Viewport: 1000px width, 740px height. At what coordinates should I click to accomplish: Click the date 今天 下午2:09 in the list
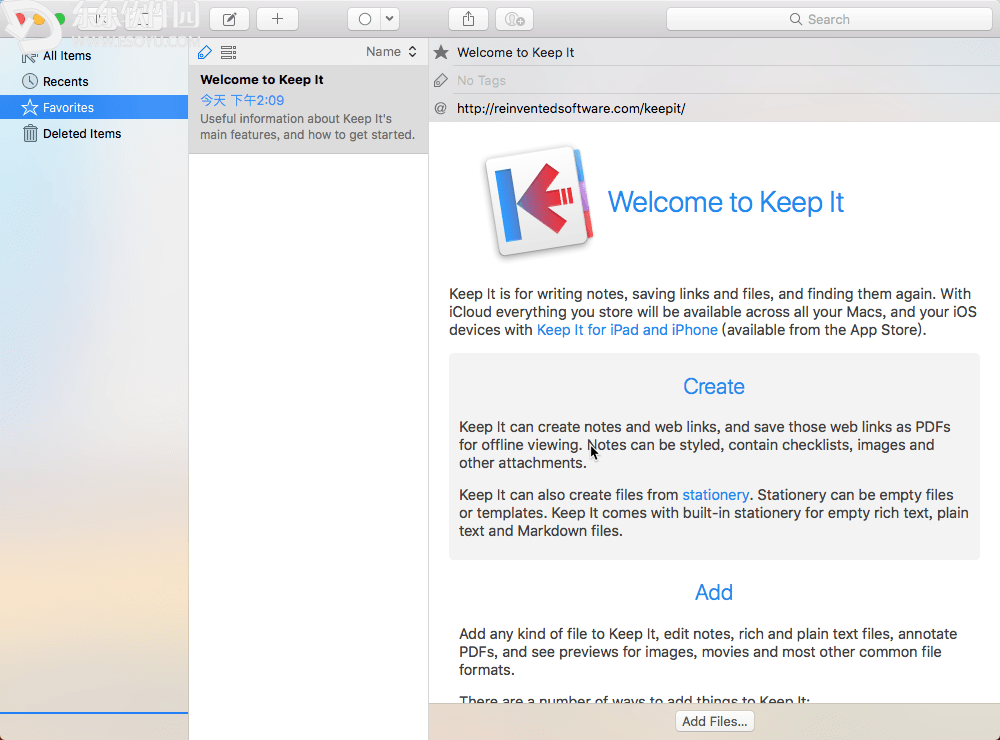242,100
